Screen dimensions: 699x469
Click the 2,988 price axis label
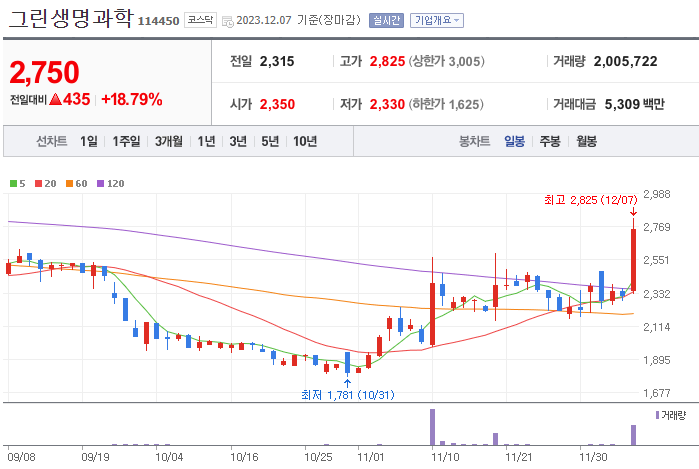[657, 194]
